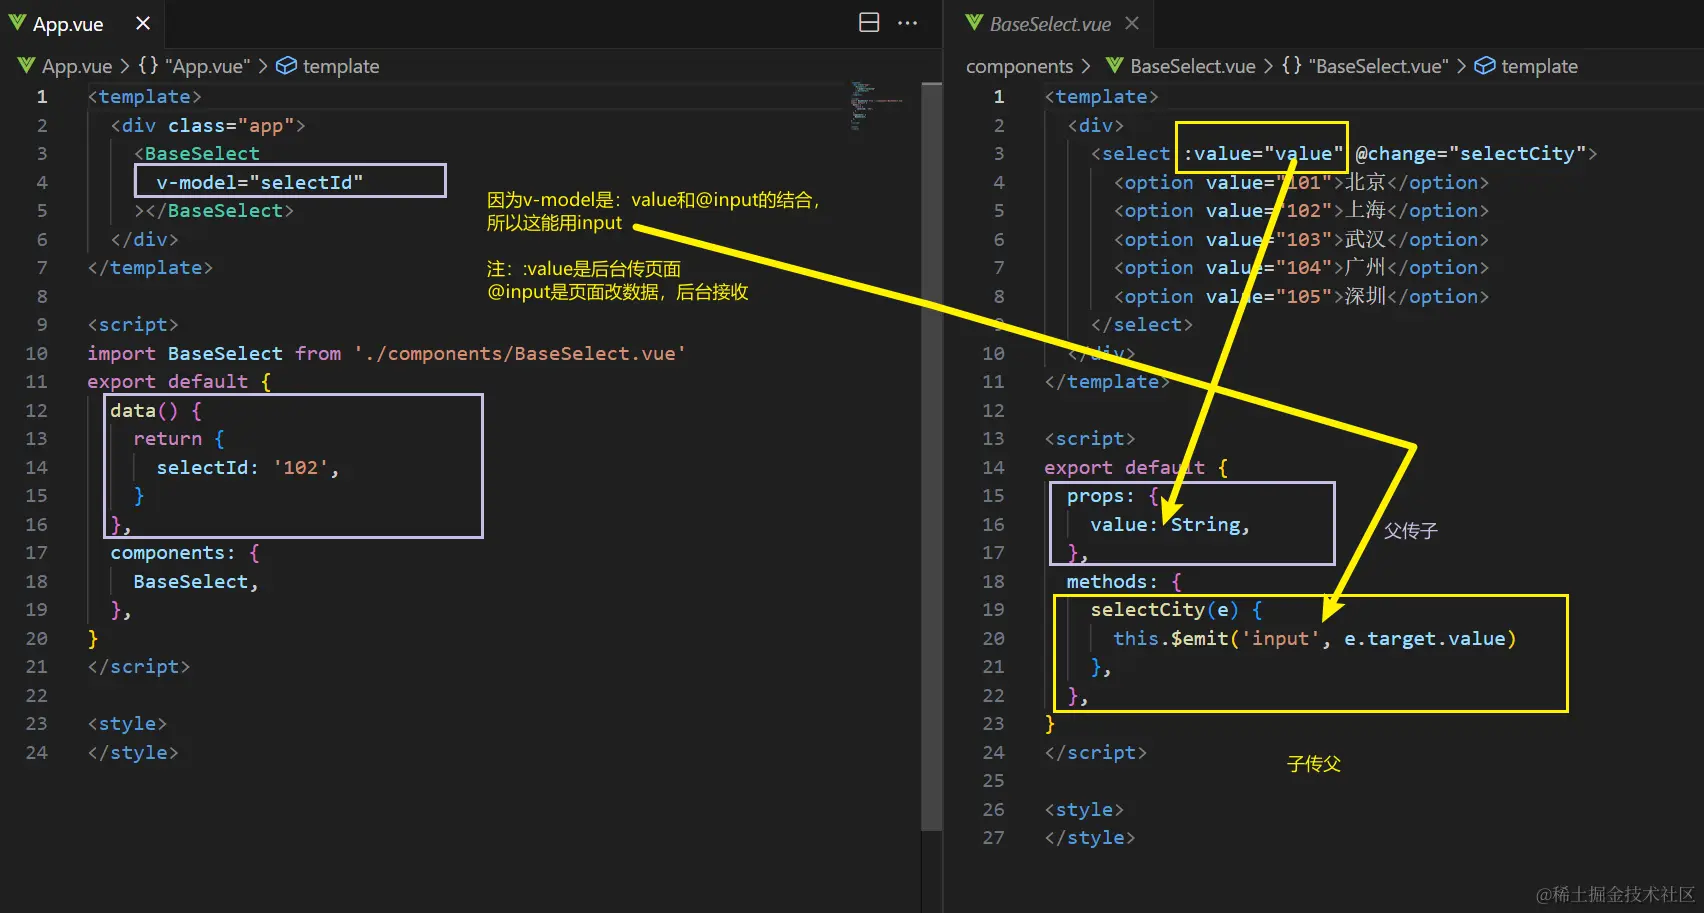Select the App.vue file breadcrumb
The width and height of the screenshot is (1704, 913).
(77, 66)
